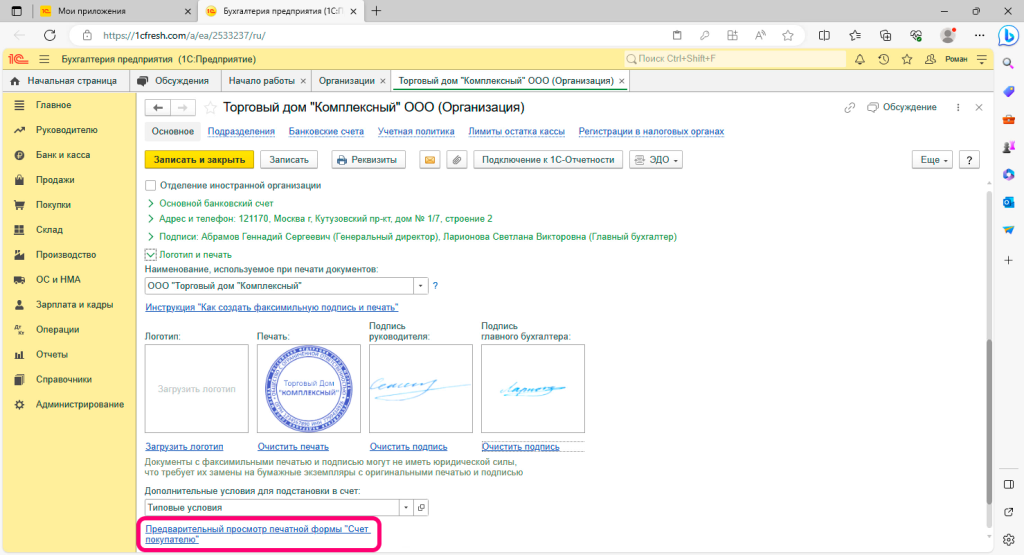Click the help question mark button

[969, 160]
